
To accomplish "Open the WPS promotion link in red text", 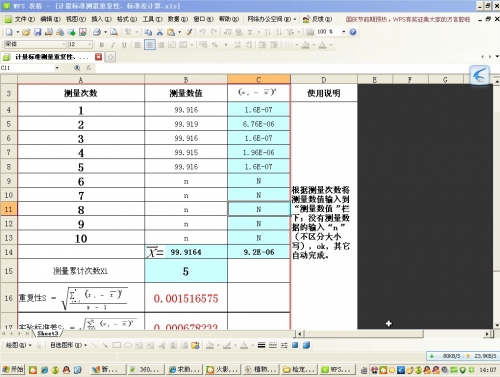I will coord(408,19).
